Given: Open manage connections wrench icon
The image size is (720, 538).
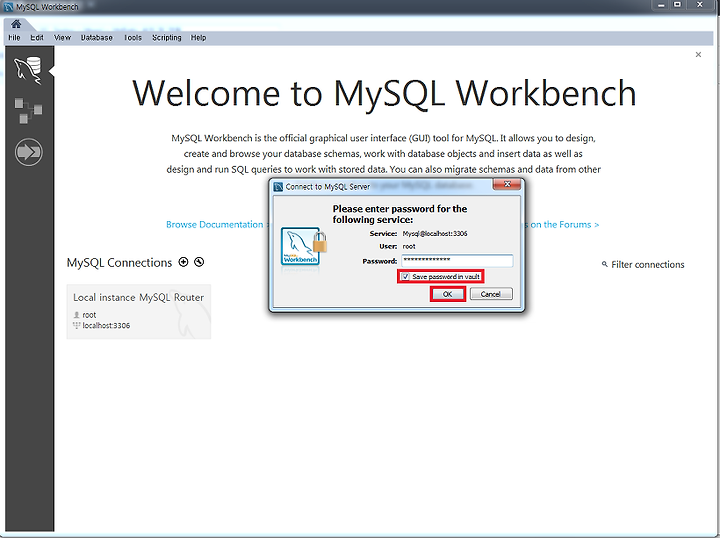Looking at the screenshot, I should pos(199,262).
